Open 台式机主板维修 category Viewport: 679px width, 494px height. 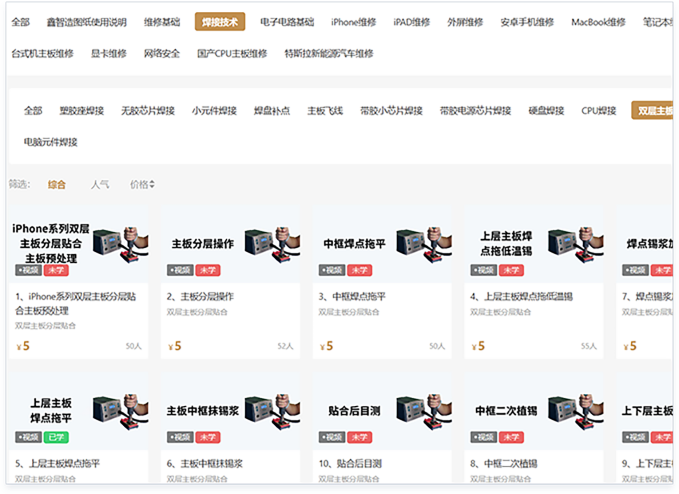42,54
